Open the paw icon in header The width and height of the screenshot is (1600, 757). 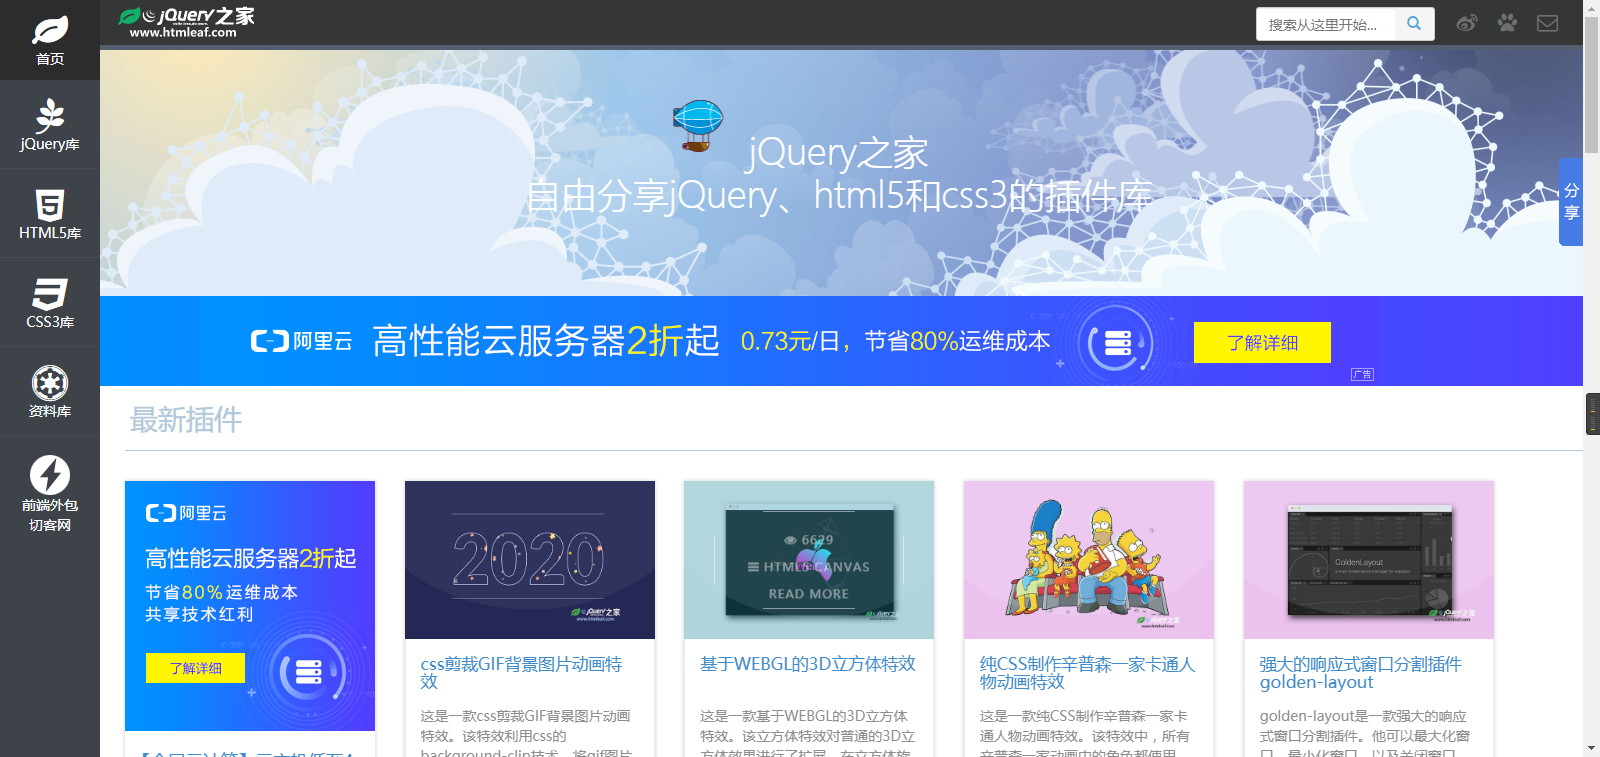tap(1507, 23)
